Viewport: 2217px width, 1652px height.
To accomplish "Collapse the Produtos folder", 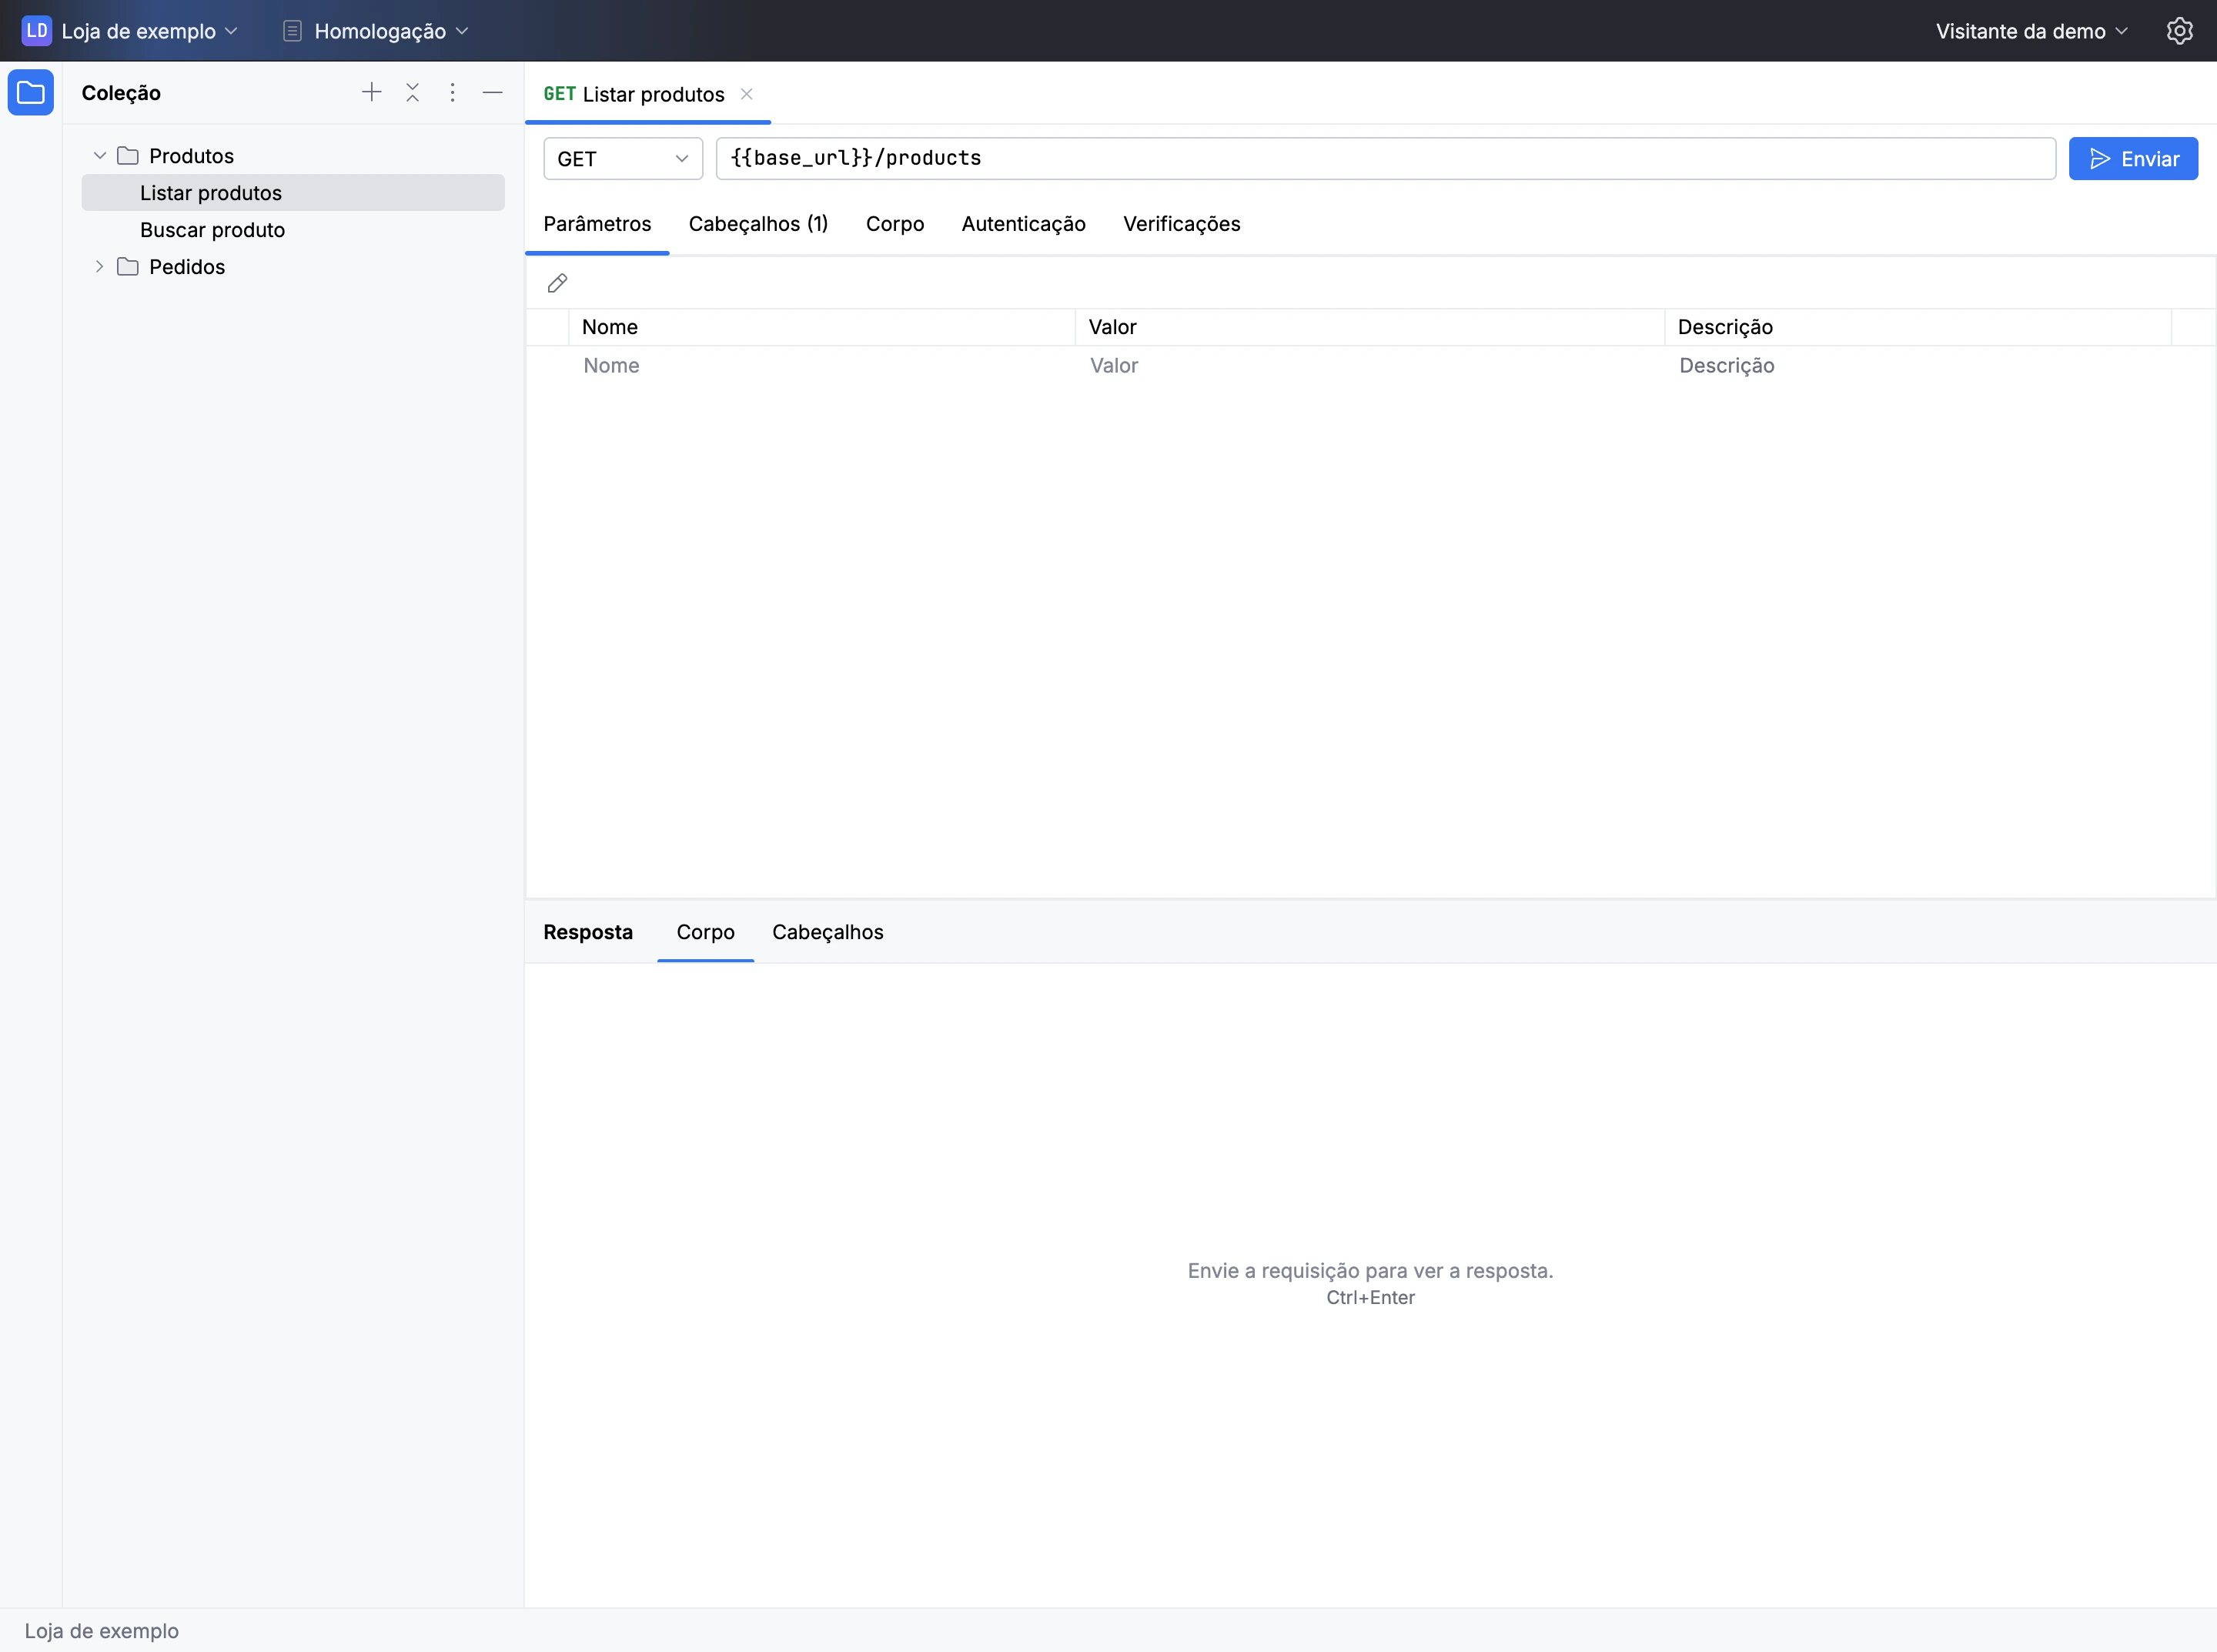I will click(99, 156).
